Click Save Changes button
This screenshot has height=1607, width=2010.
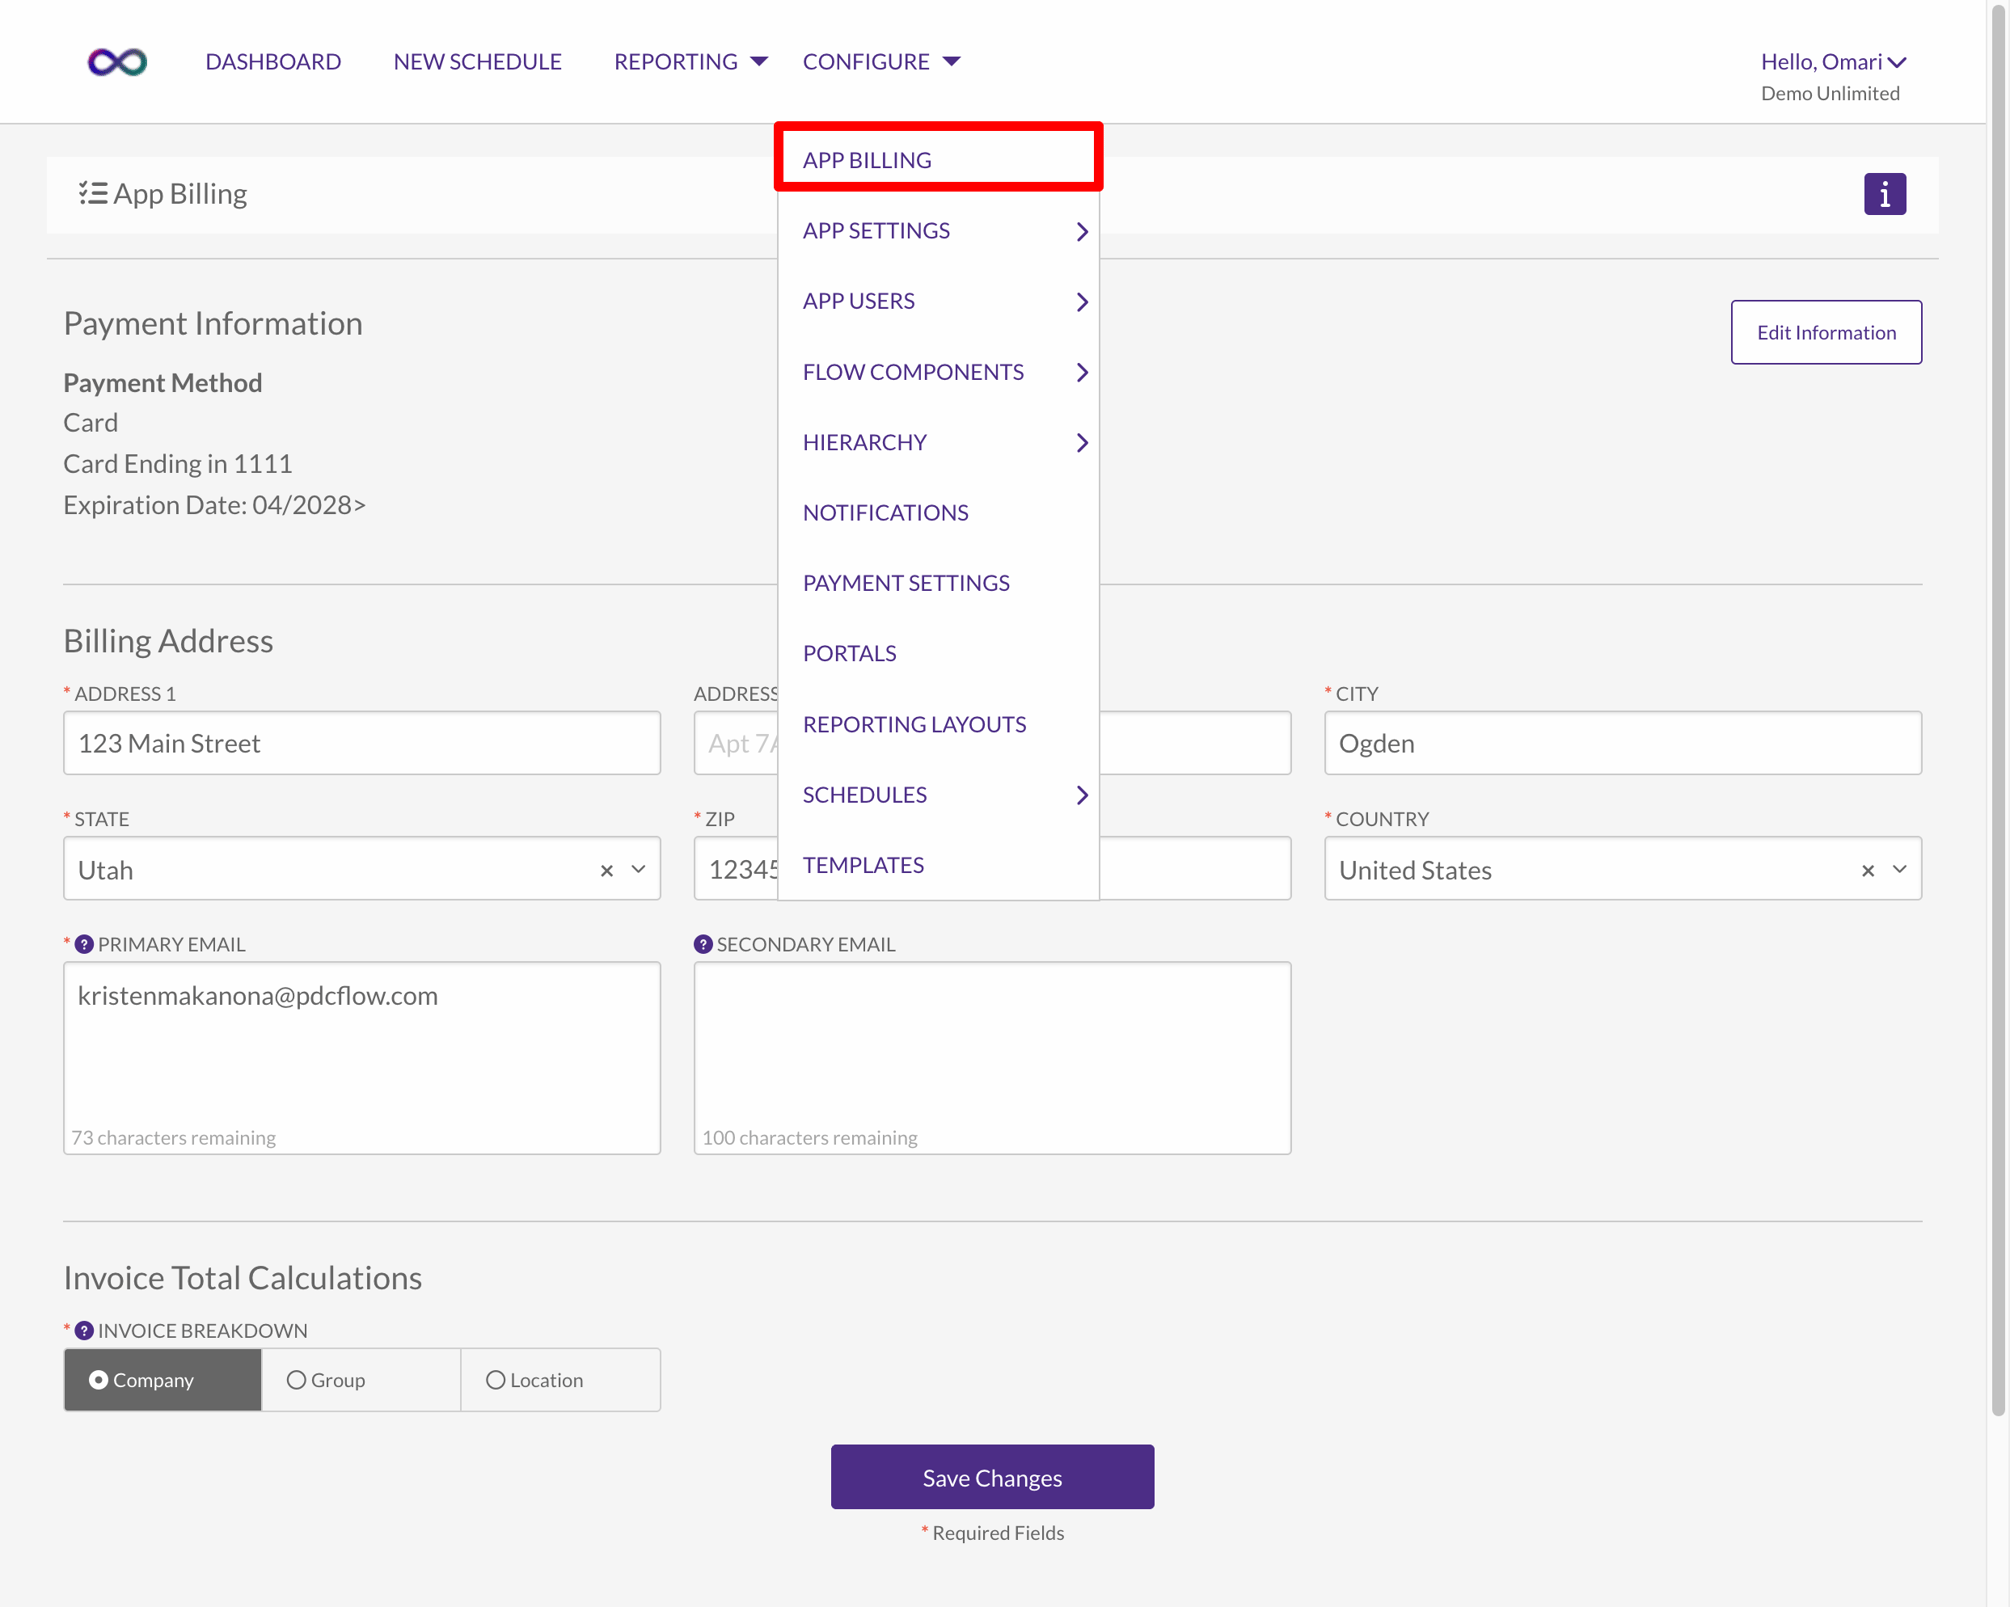point(992,1477)
